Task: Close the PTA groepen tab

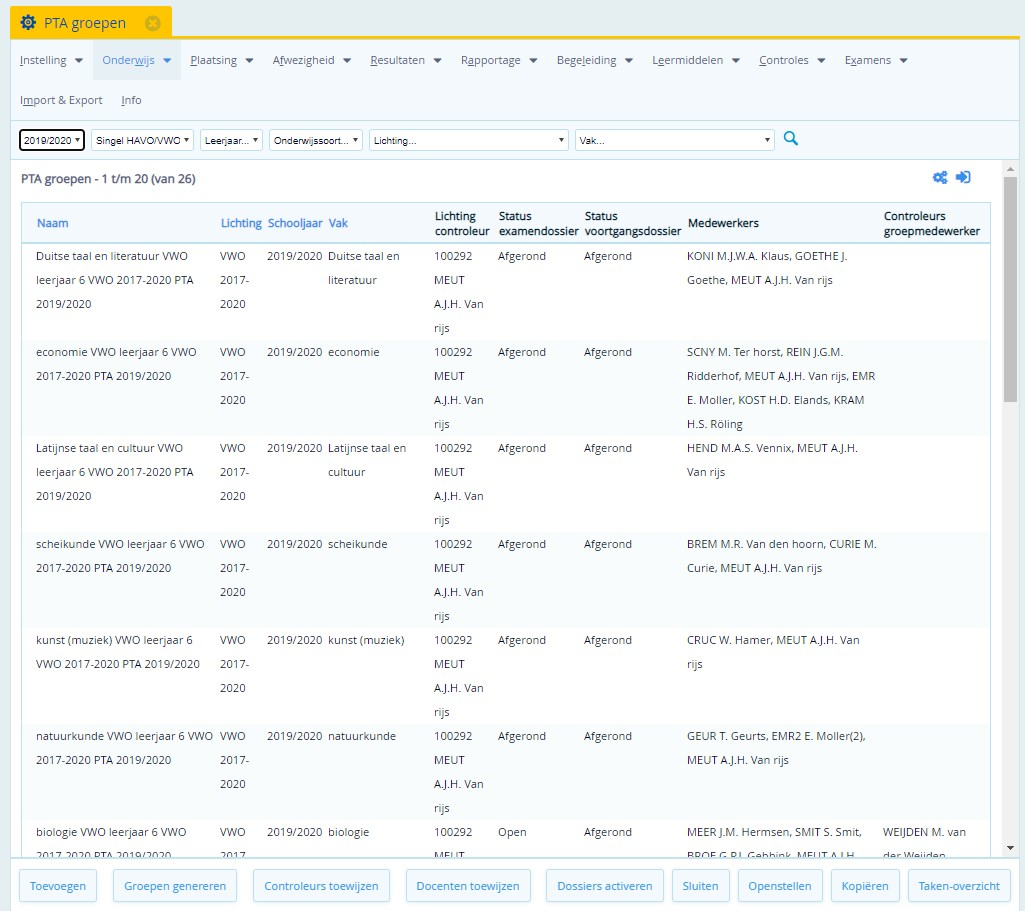Action: point(152,24)
